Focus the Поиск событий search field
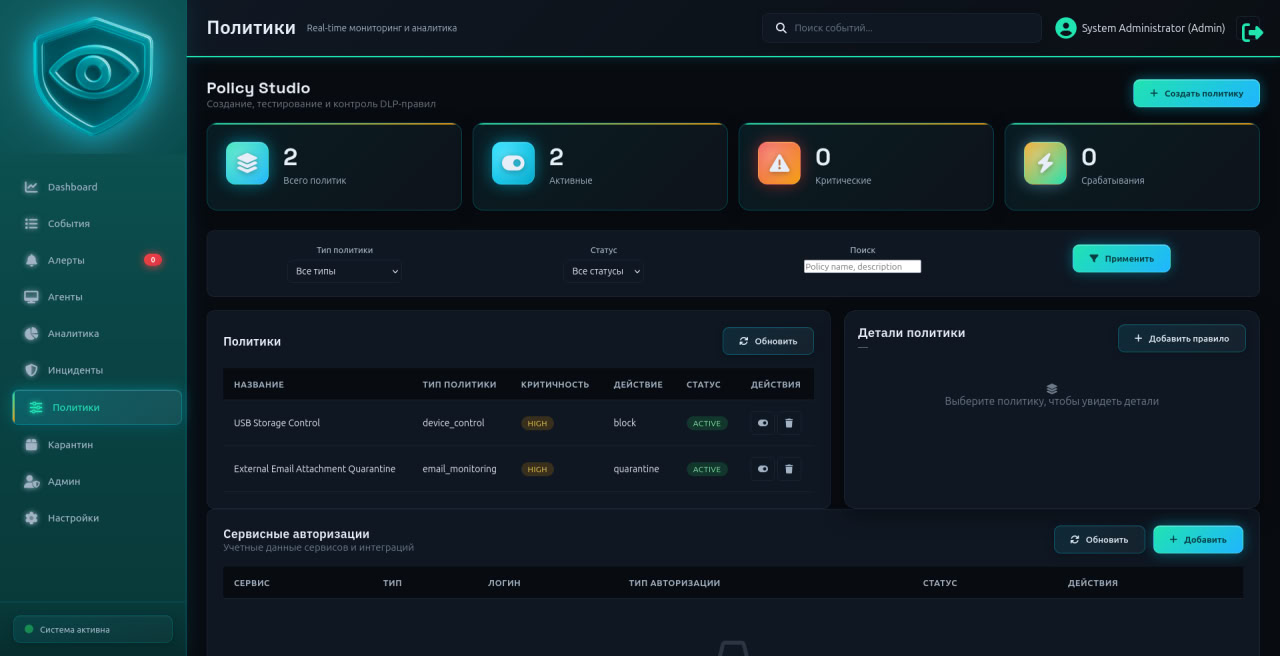This screenshot has width=1280, height=656. pos(901,28)
